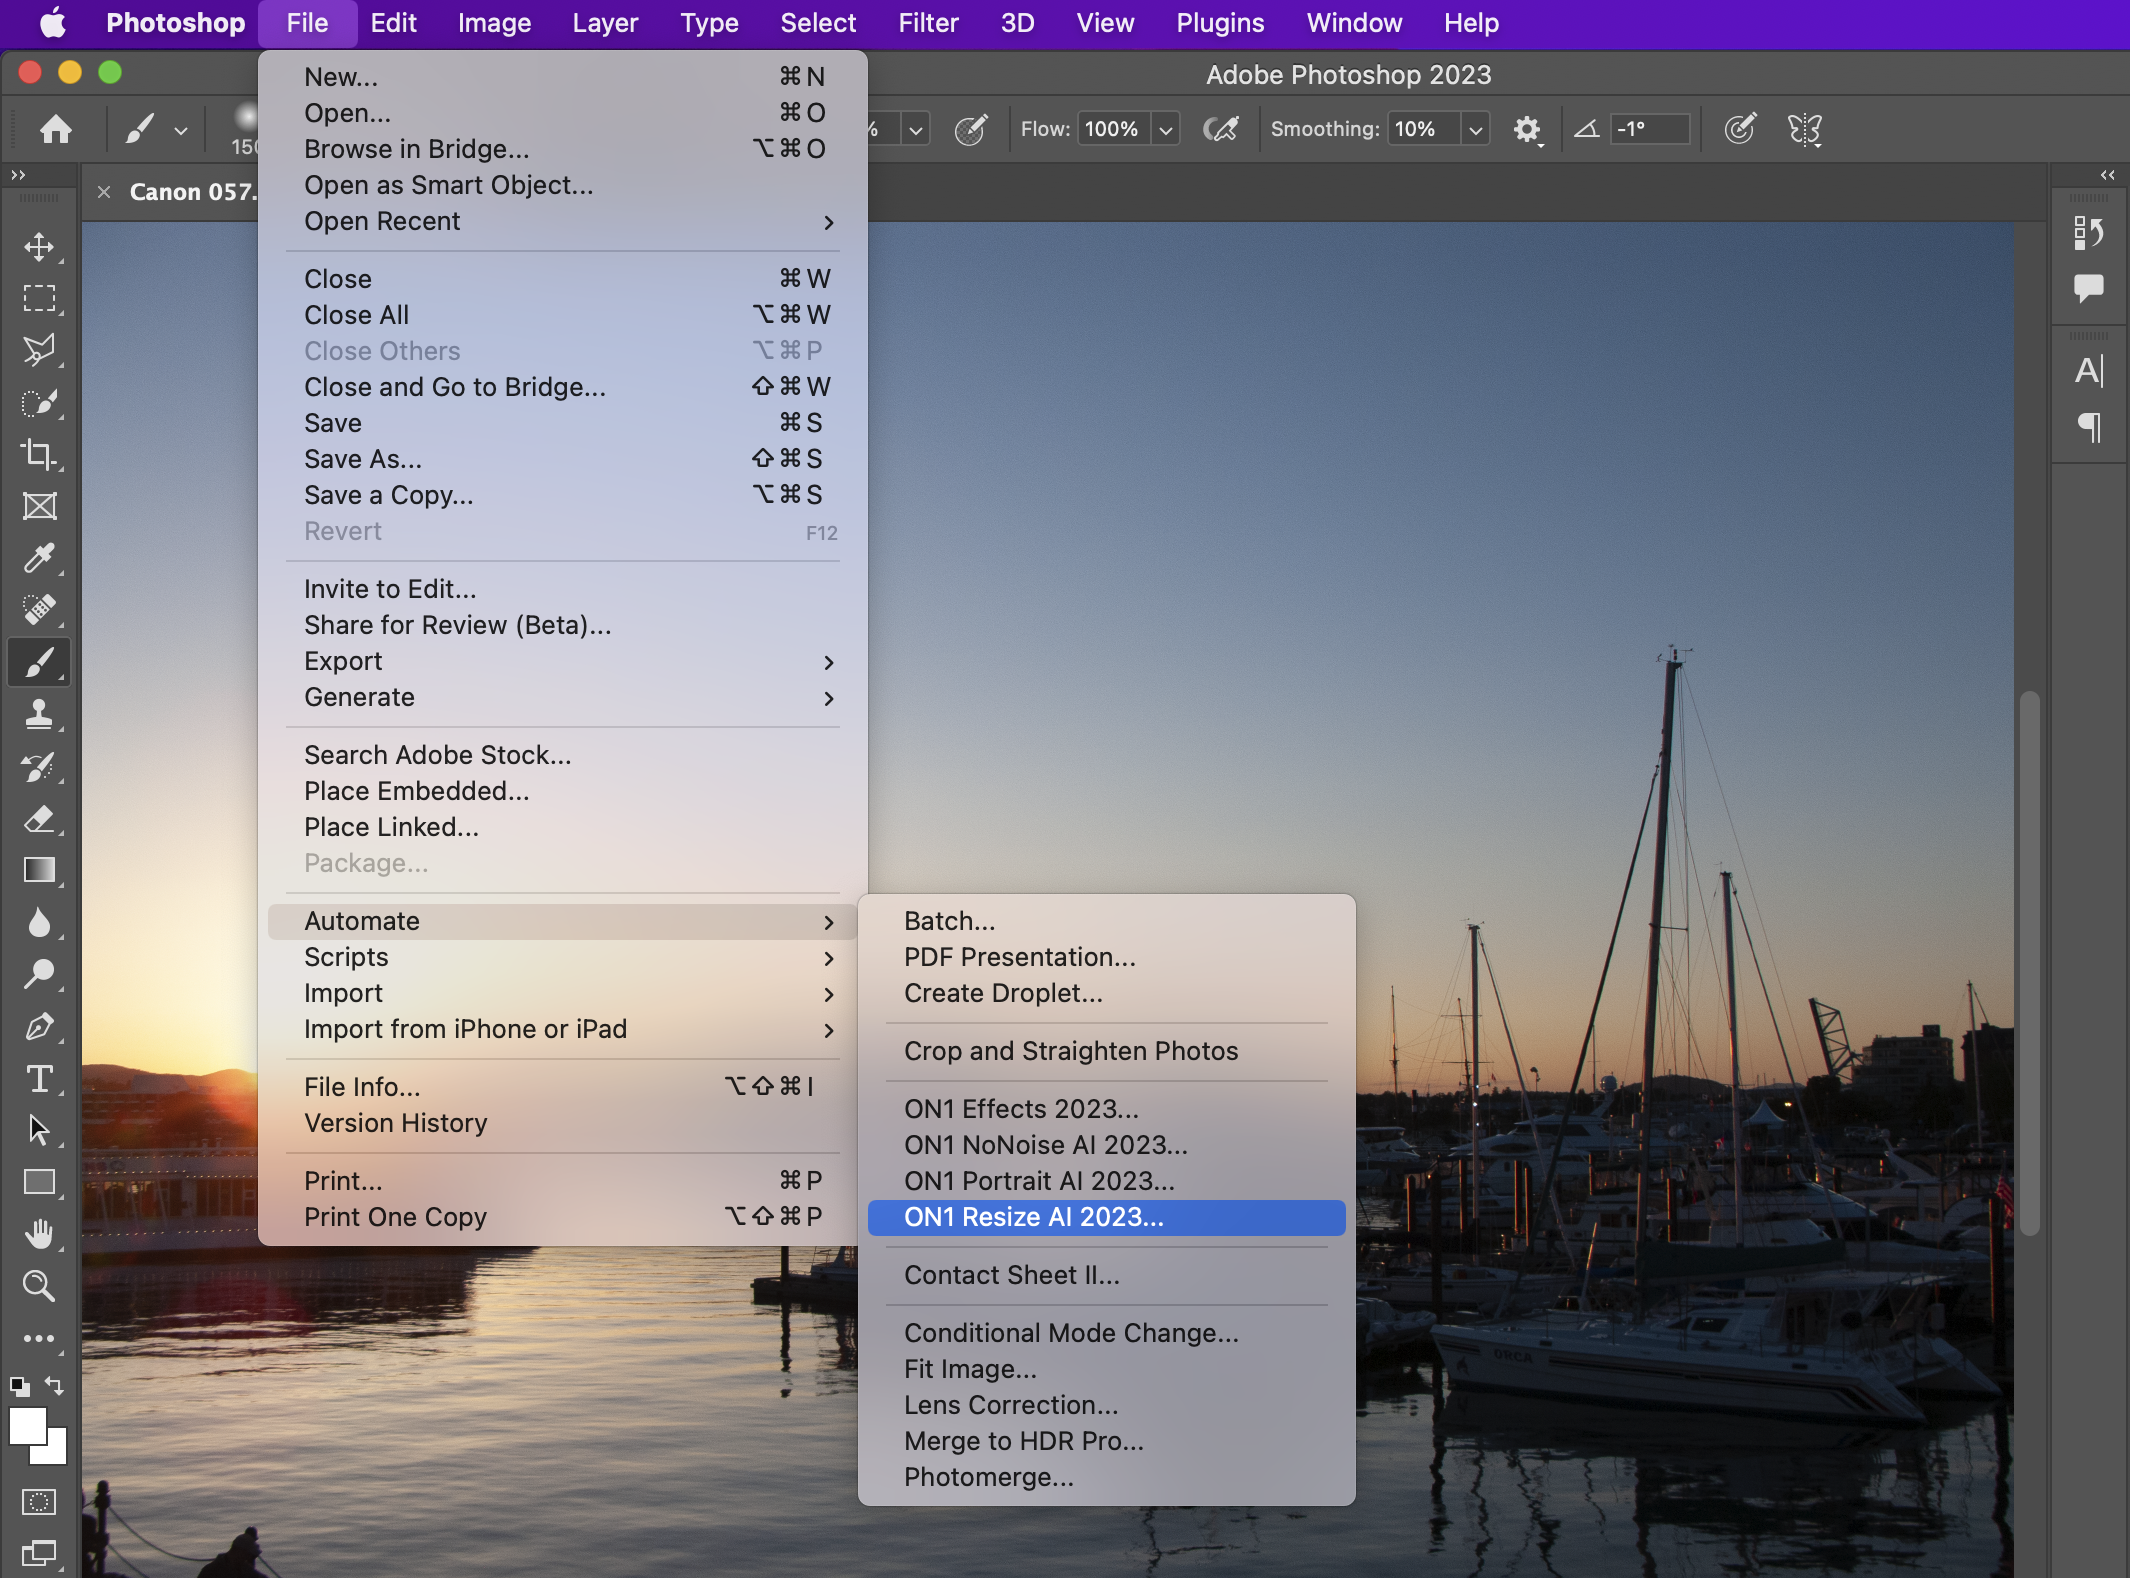
Task: Click the Flow value field
Action: point(1112,129)
